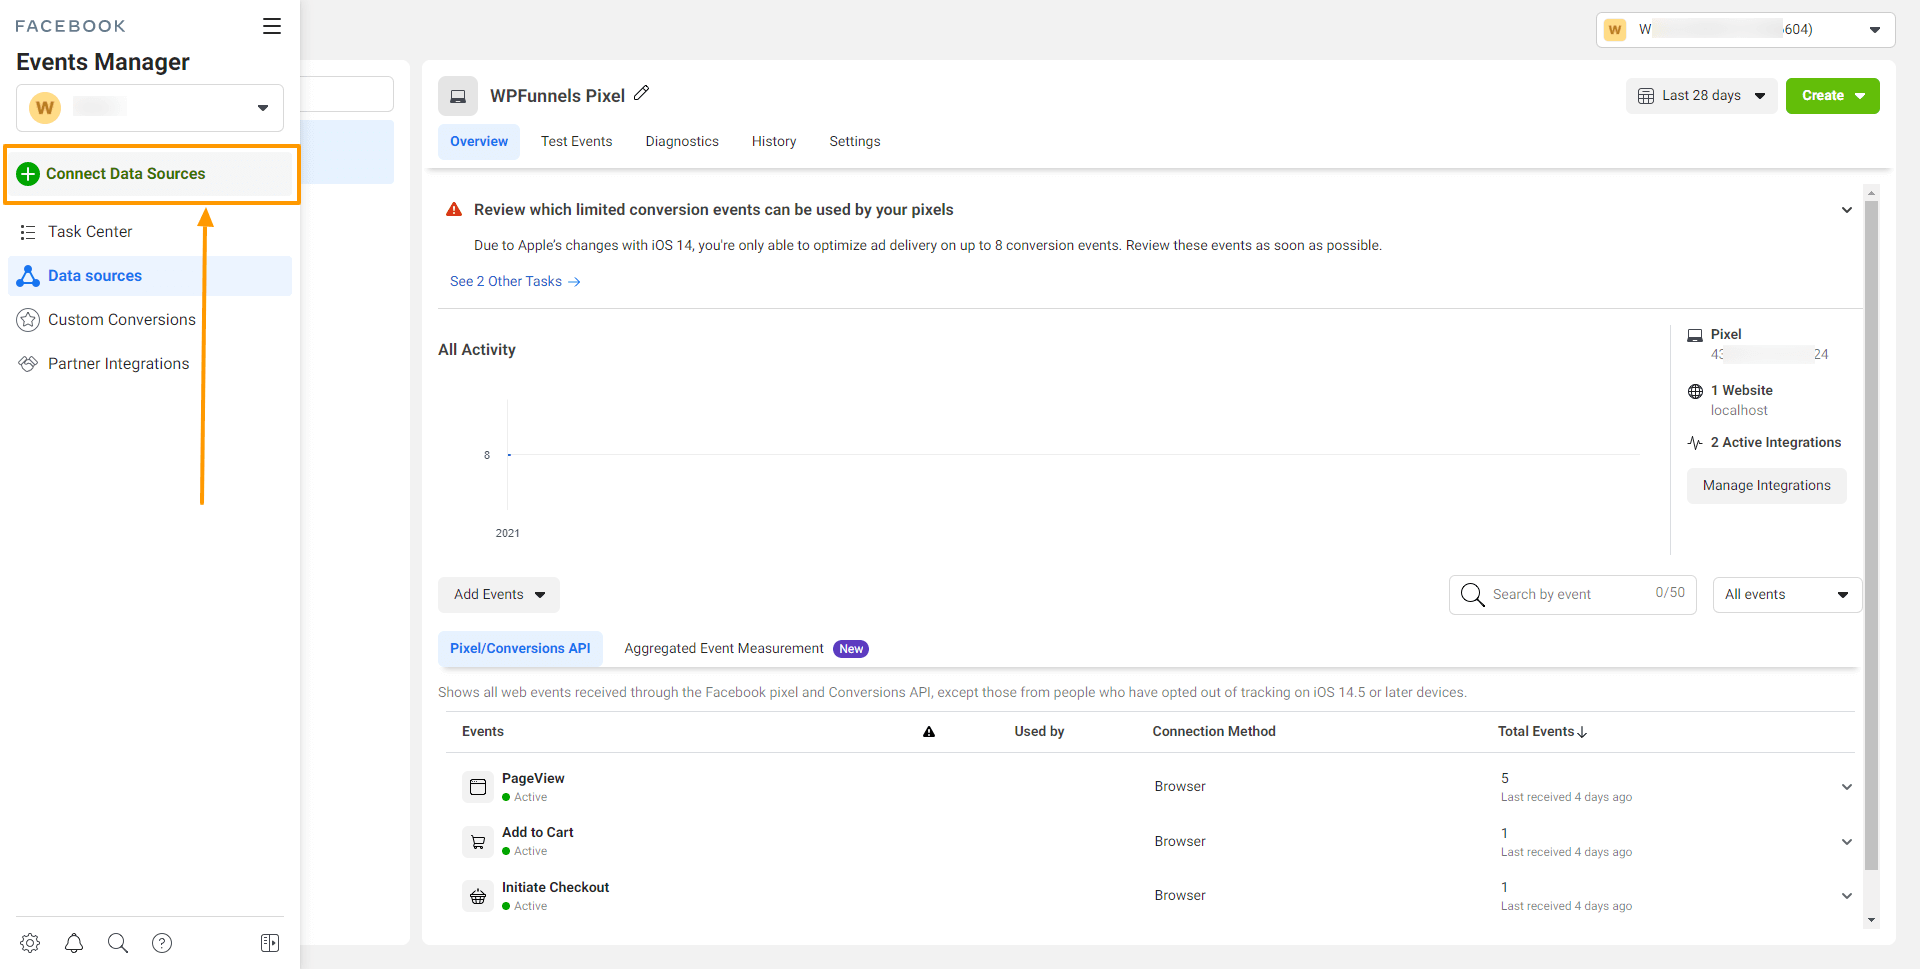Viewport: 1920px width, 969px height.
Task: Expand the Add to Cart event row
Action: (x=1847, y=842)
